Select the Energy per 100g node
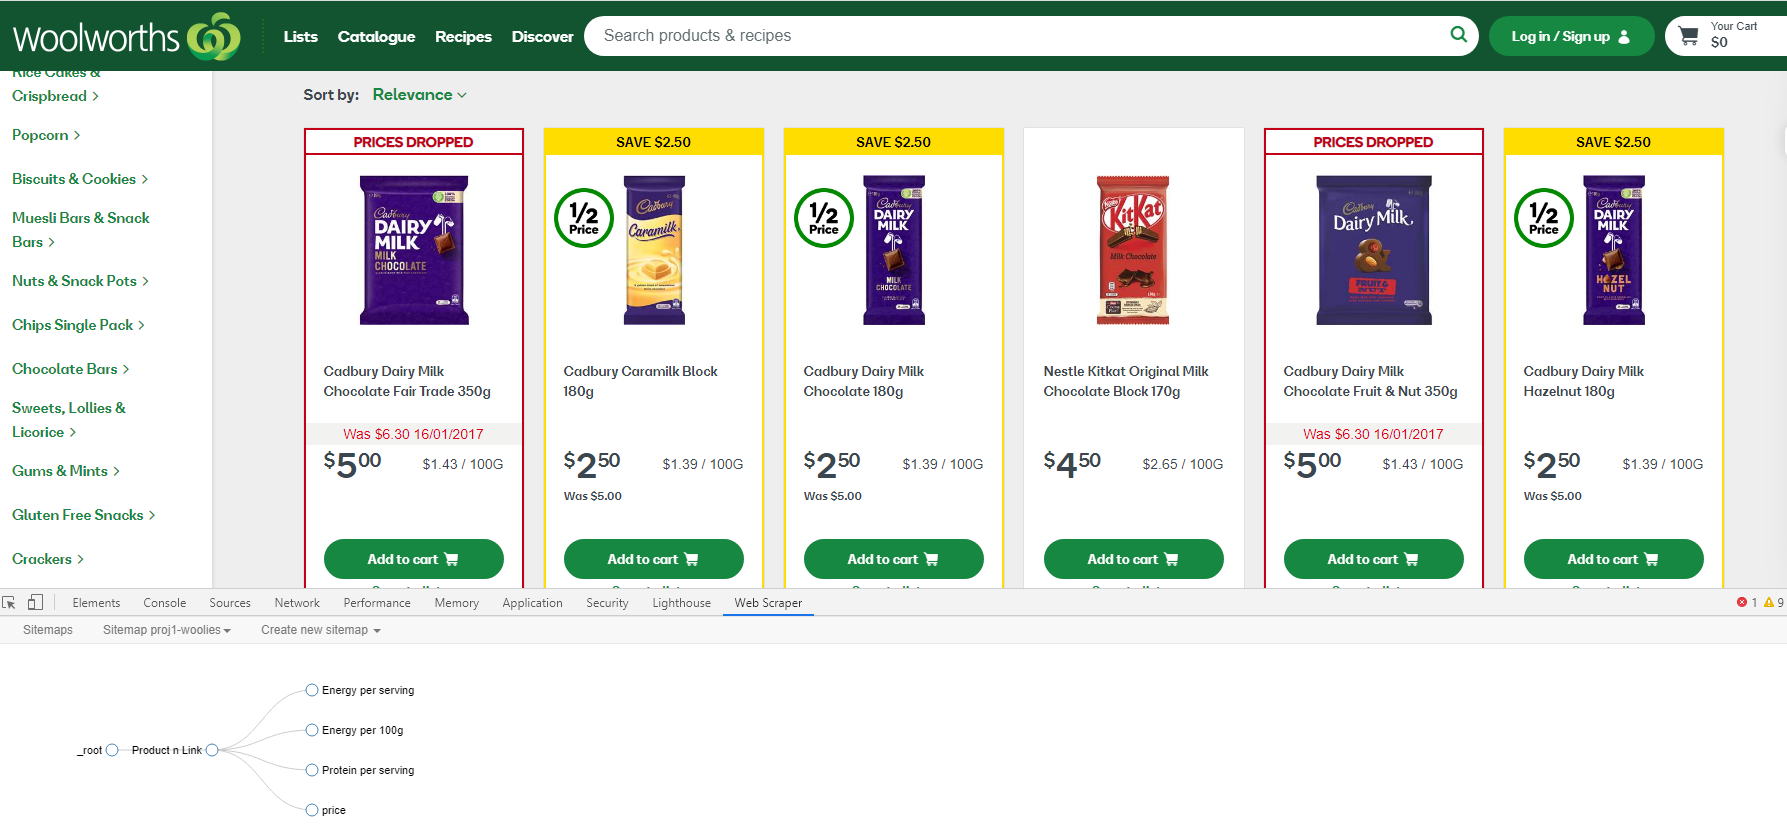1787x829 pixels. tap(312, 730)
